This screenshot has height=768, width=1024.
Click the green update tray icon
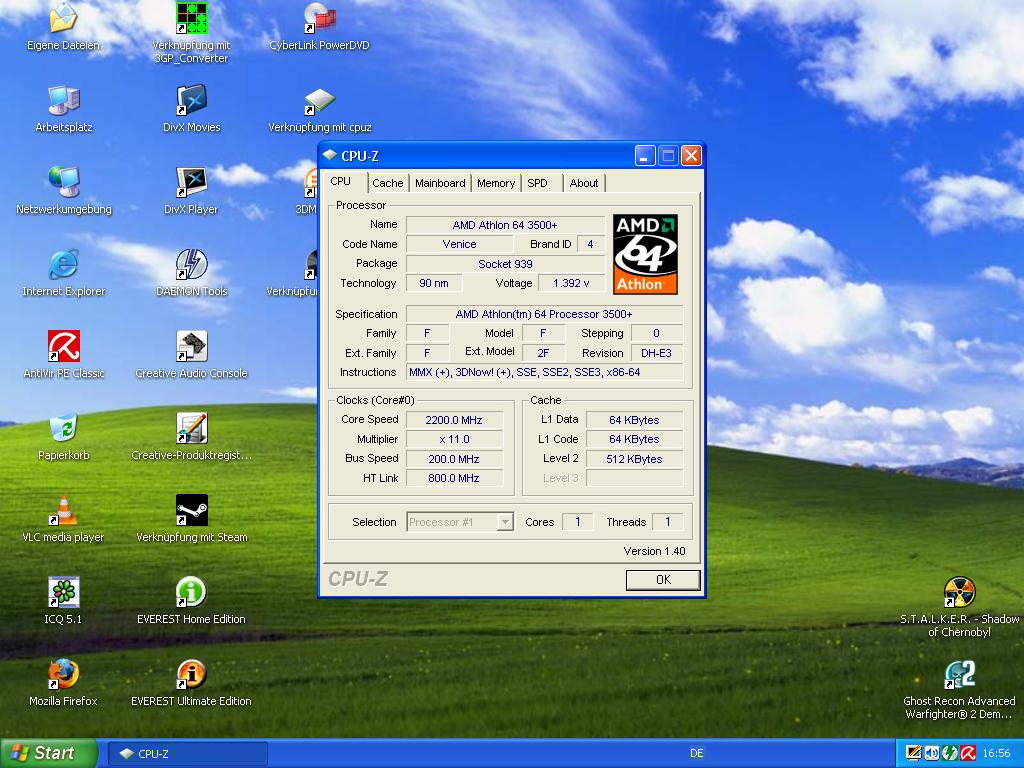pyautogui.click(x=950, y=753)
